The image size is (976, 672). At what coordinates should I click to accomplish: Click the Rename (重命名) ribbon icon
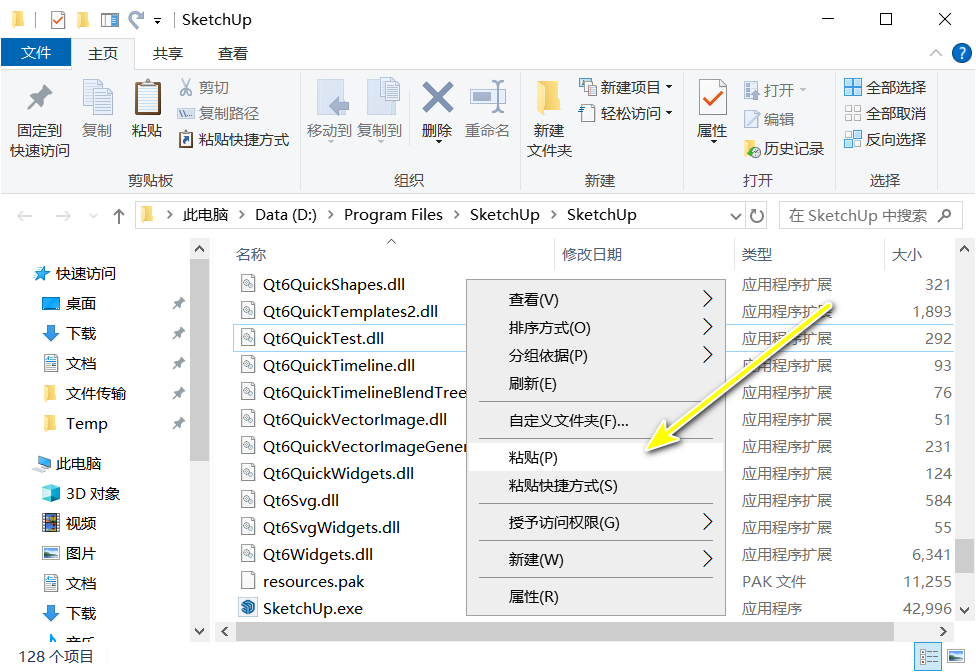[x=487, y=97]
